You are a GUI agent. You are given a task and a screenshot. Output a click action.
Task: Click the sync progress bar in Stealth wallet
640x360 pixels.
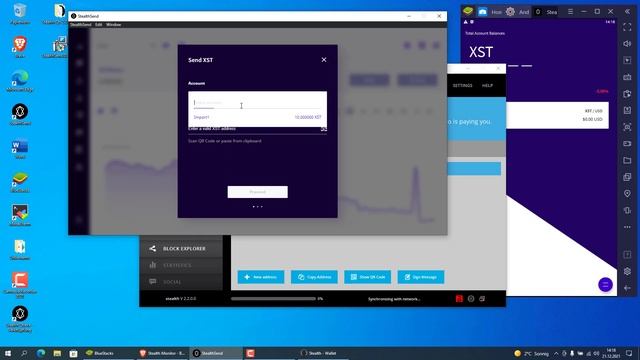(x=273, y=299)
